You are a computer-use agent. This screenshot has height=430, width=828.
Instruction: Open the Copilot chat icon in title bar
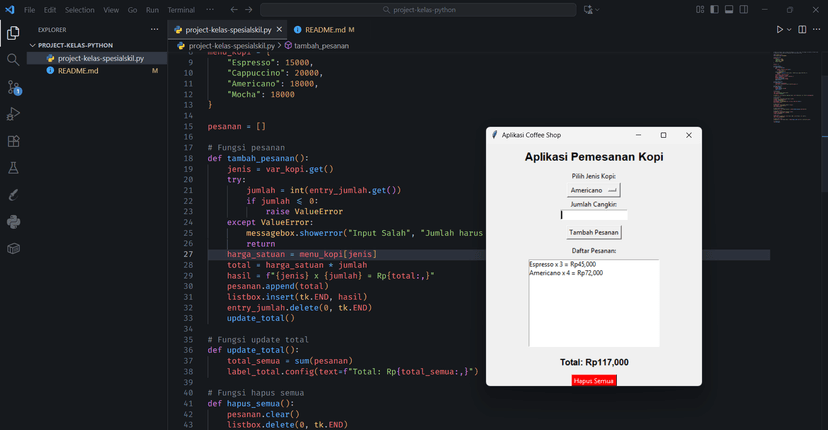(x=588, y=10)
